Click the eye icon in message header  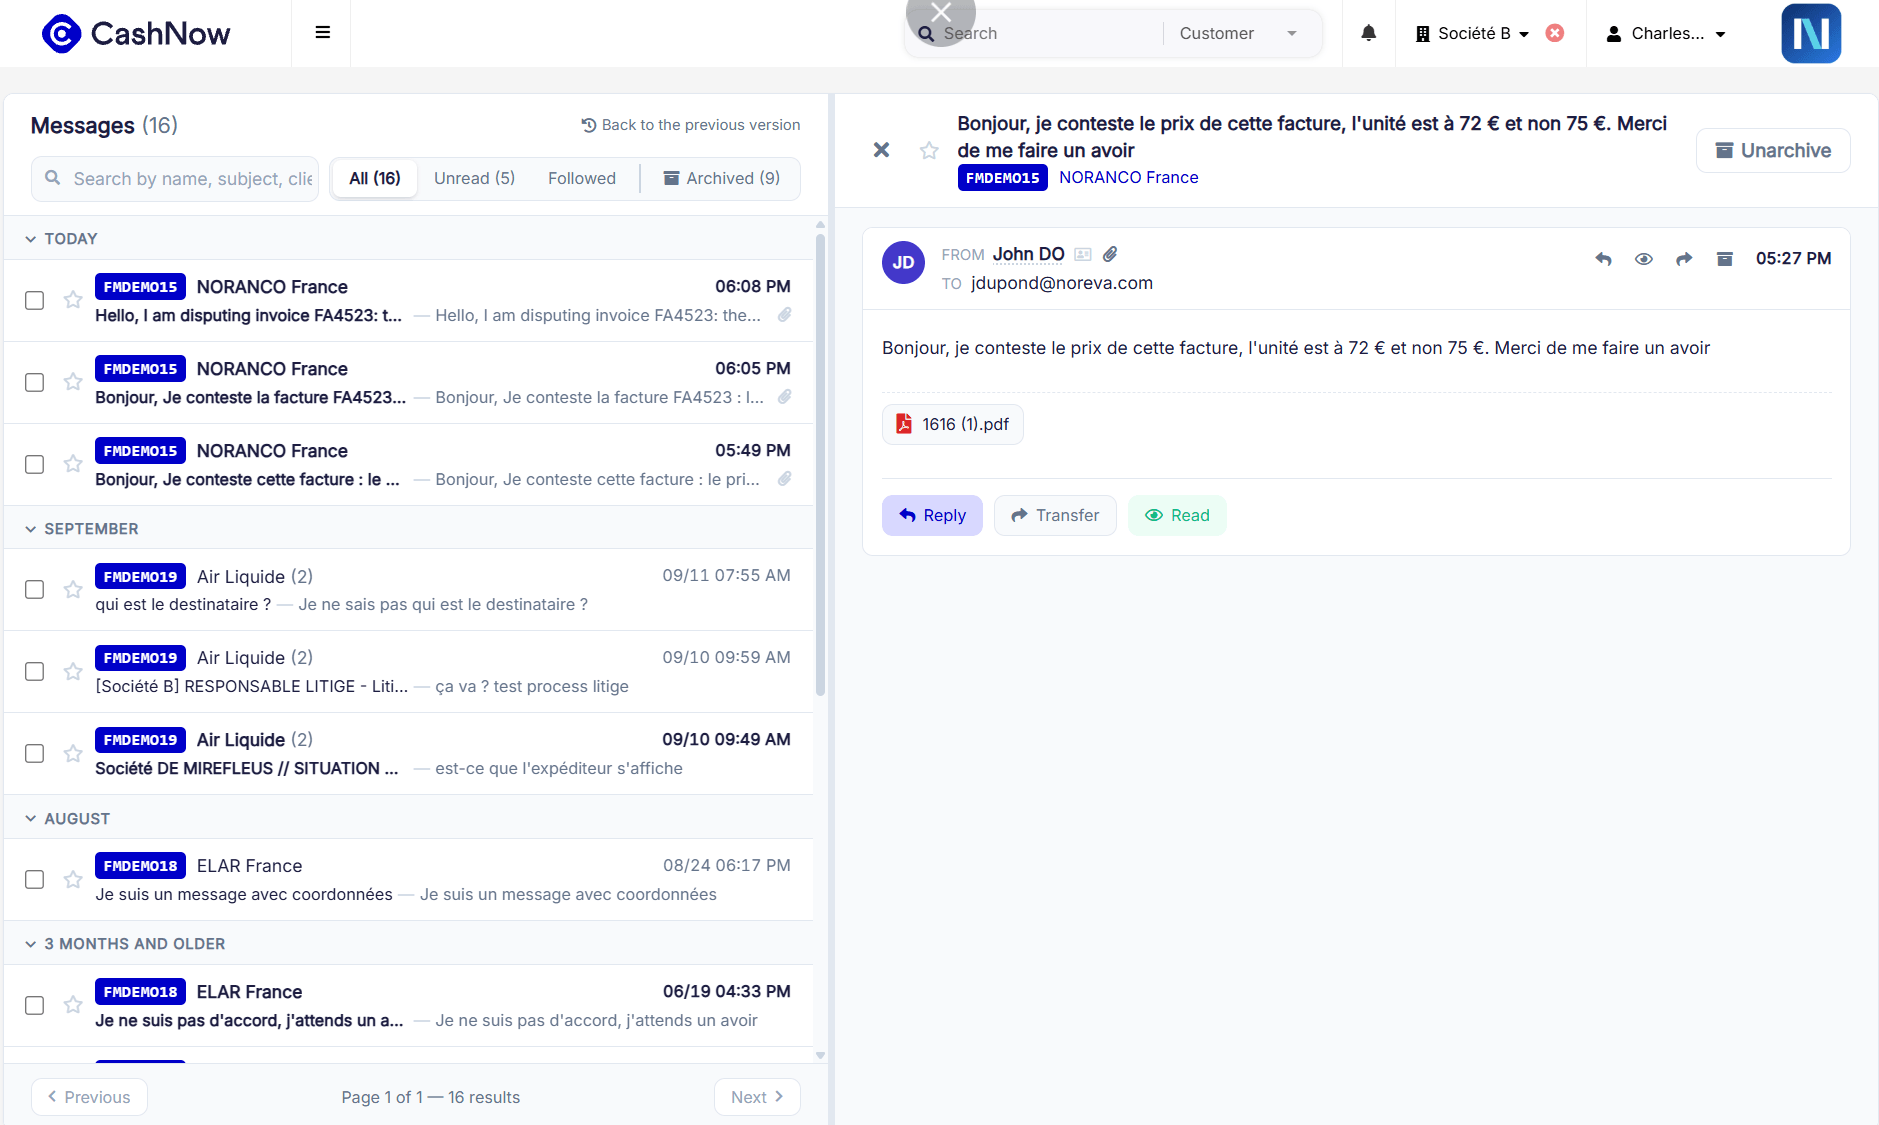click(1643, 259)
